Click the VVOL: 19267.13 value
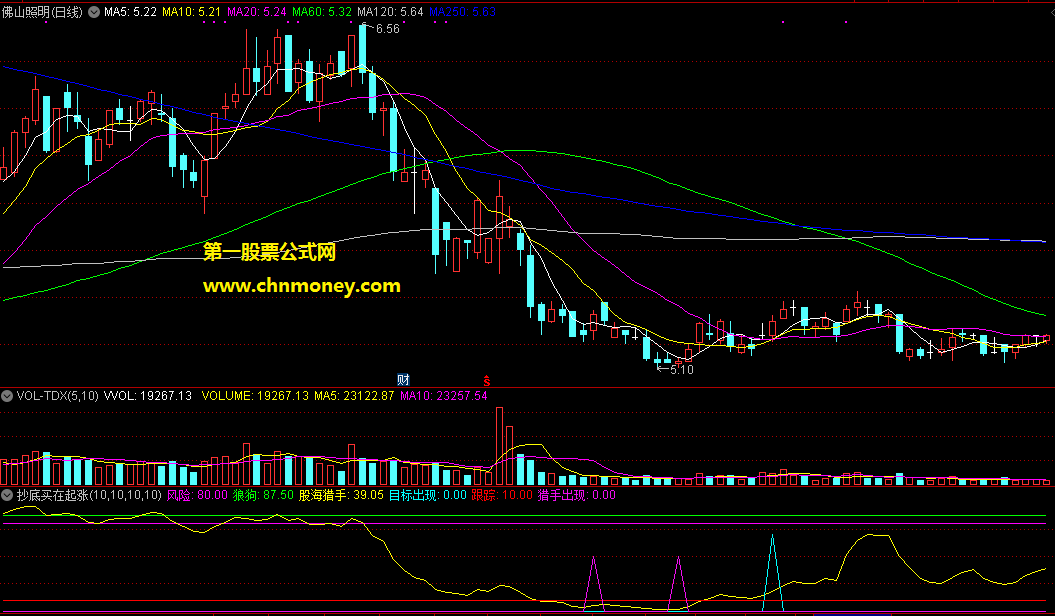This screenshot has height=616, width=1055. pos(148,396)
